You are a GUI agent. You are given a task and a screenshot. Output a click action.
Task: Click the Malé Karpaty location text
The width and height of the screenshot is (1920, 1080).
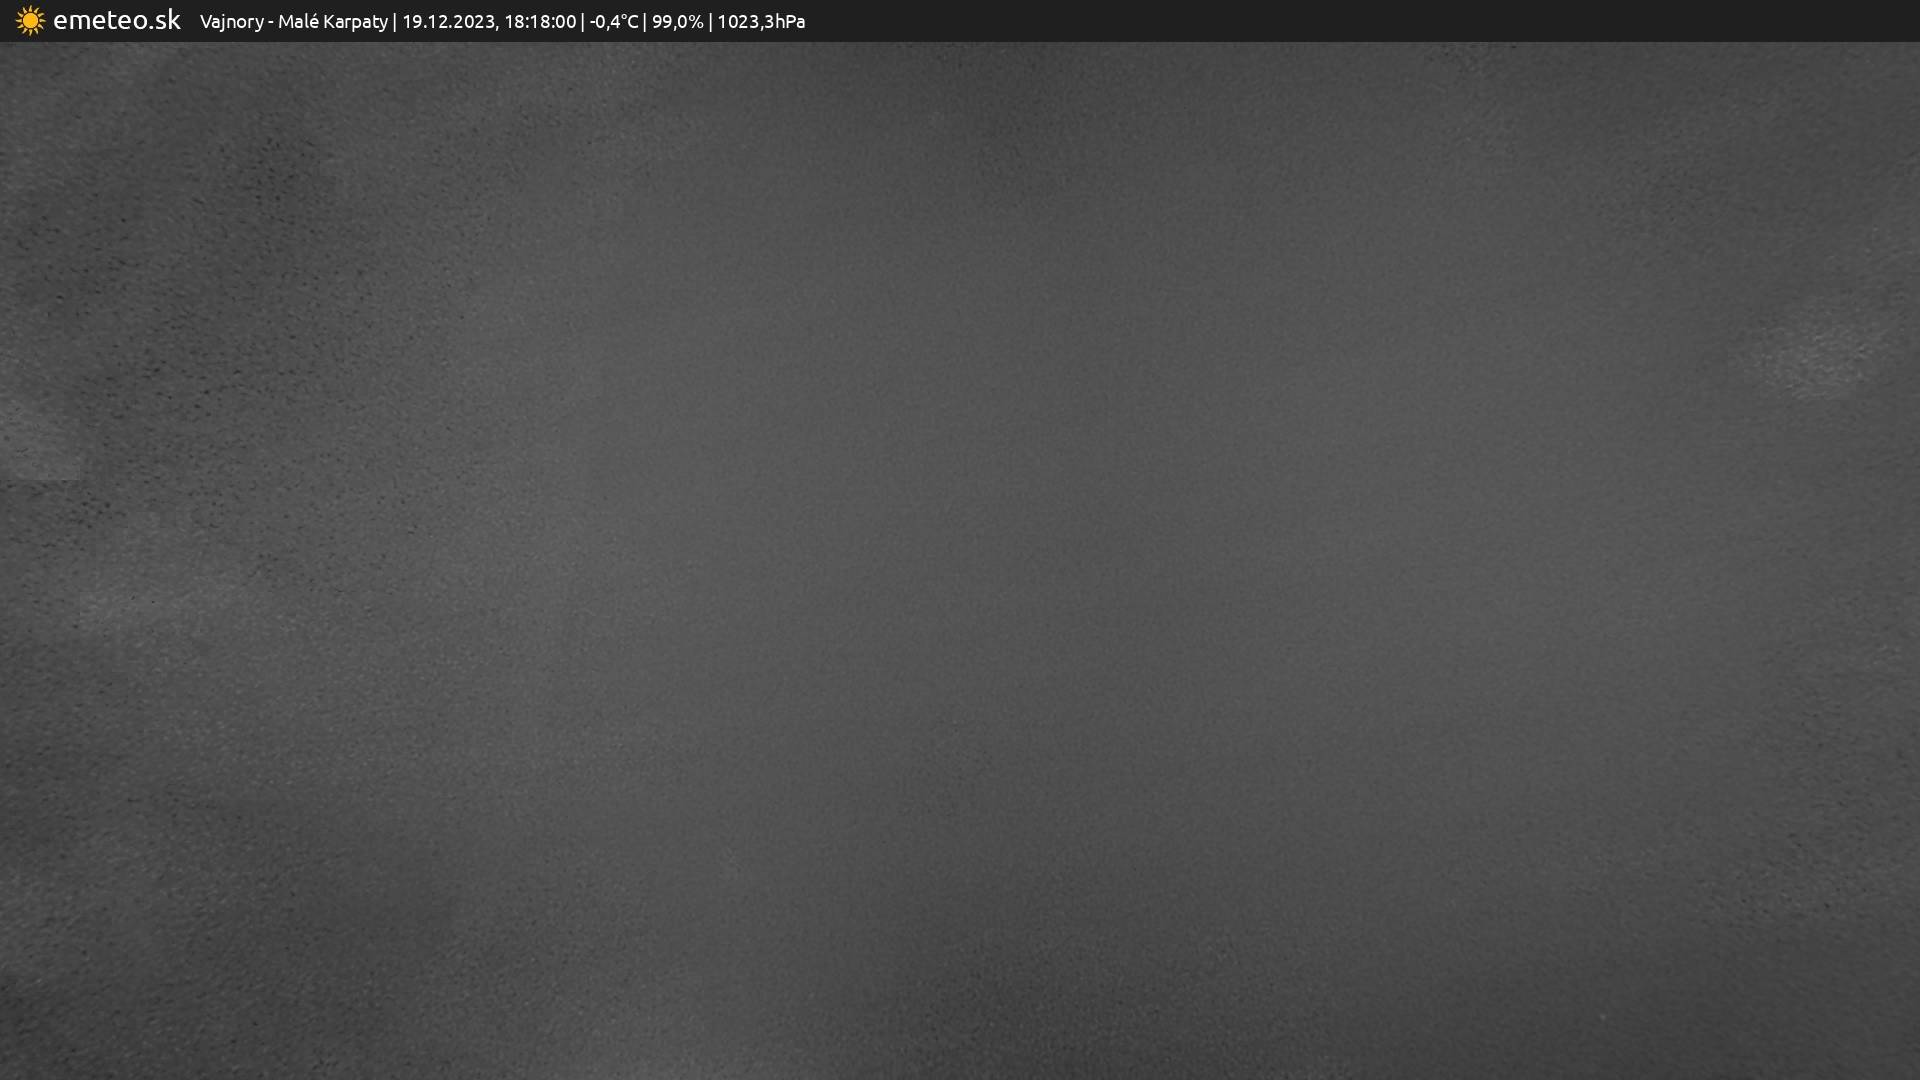332,22
